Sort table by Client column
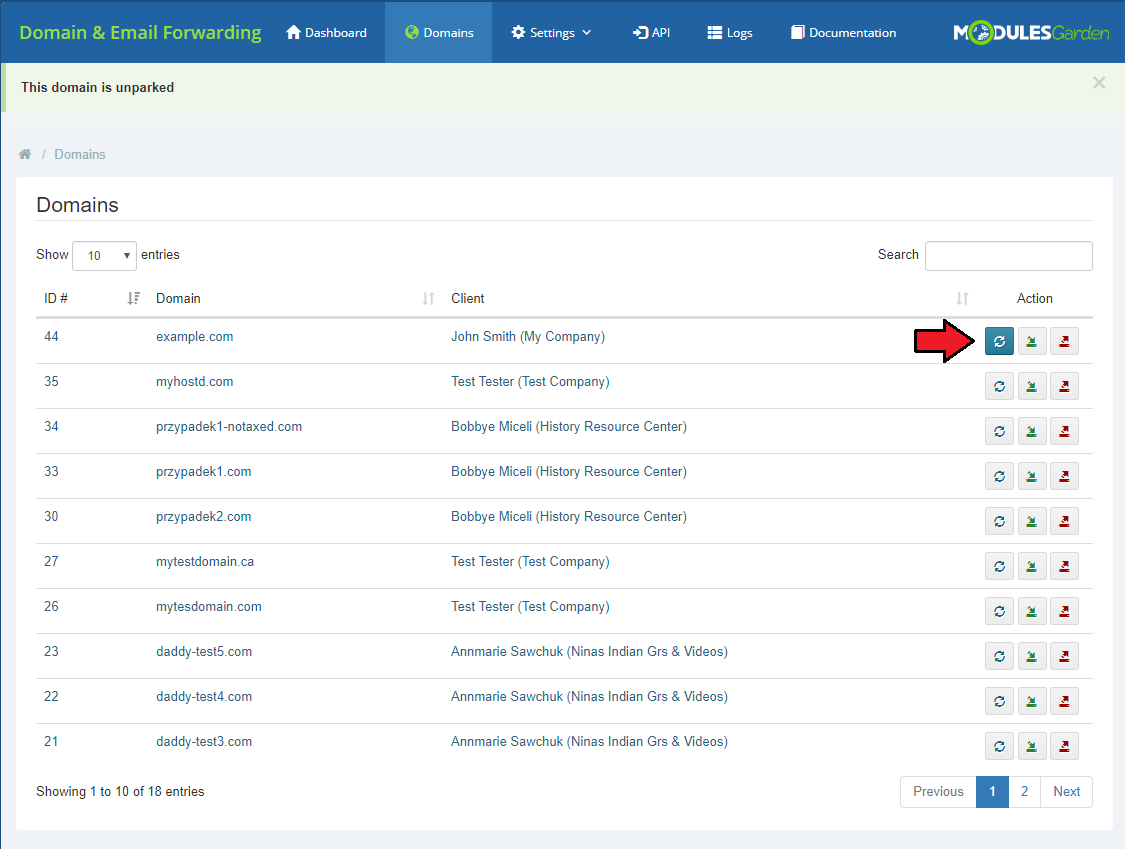 coord(710,299)
